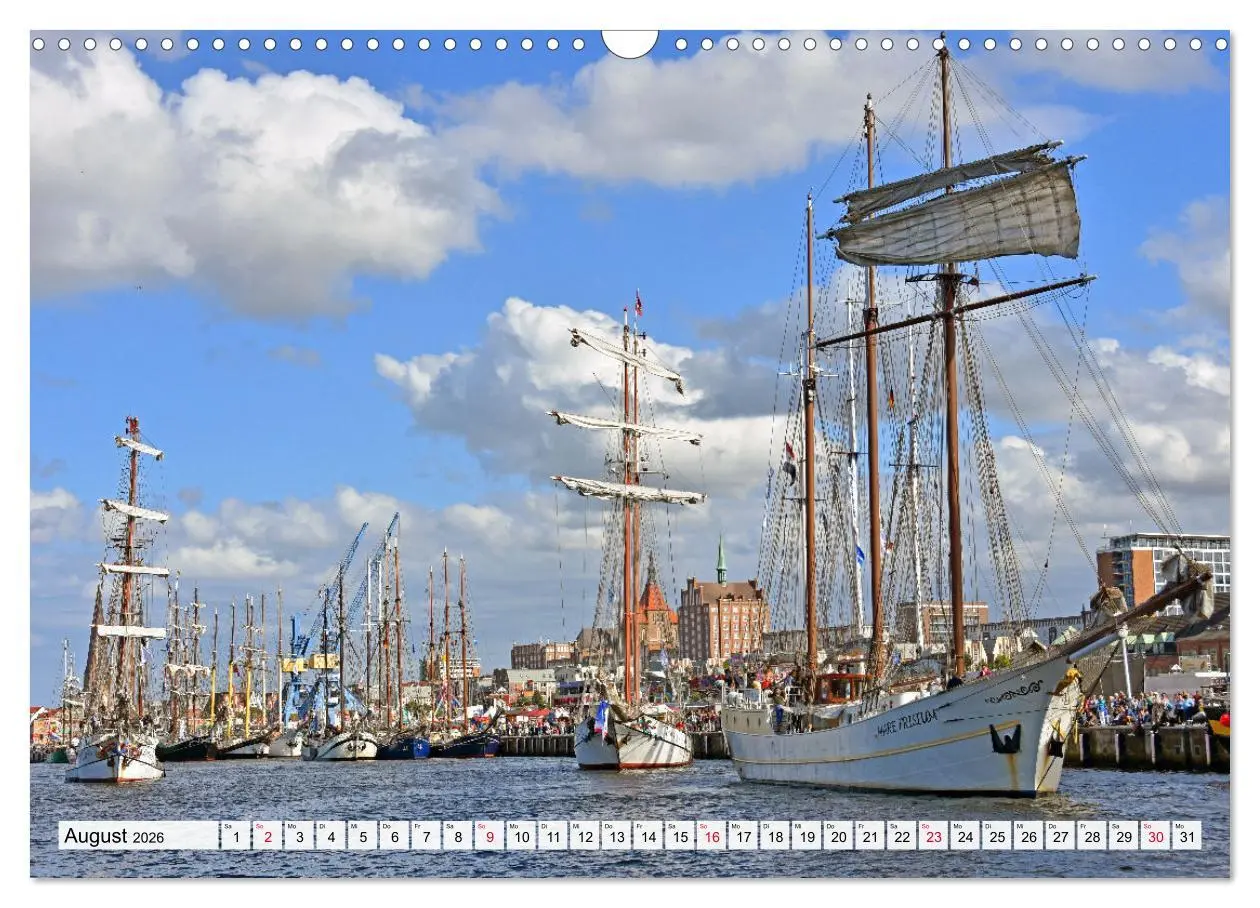This screenshot has height=908, width=1260.
Task: Select date cell 18 in August row
Action: (x=775, y=836)
